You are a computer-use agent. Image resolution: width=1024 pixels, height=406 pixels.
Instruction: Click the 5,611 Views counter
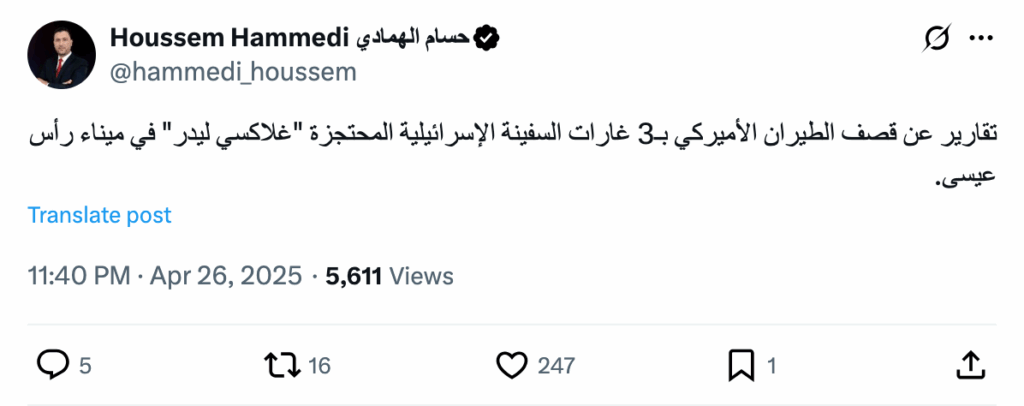tap(390, 276)
